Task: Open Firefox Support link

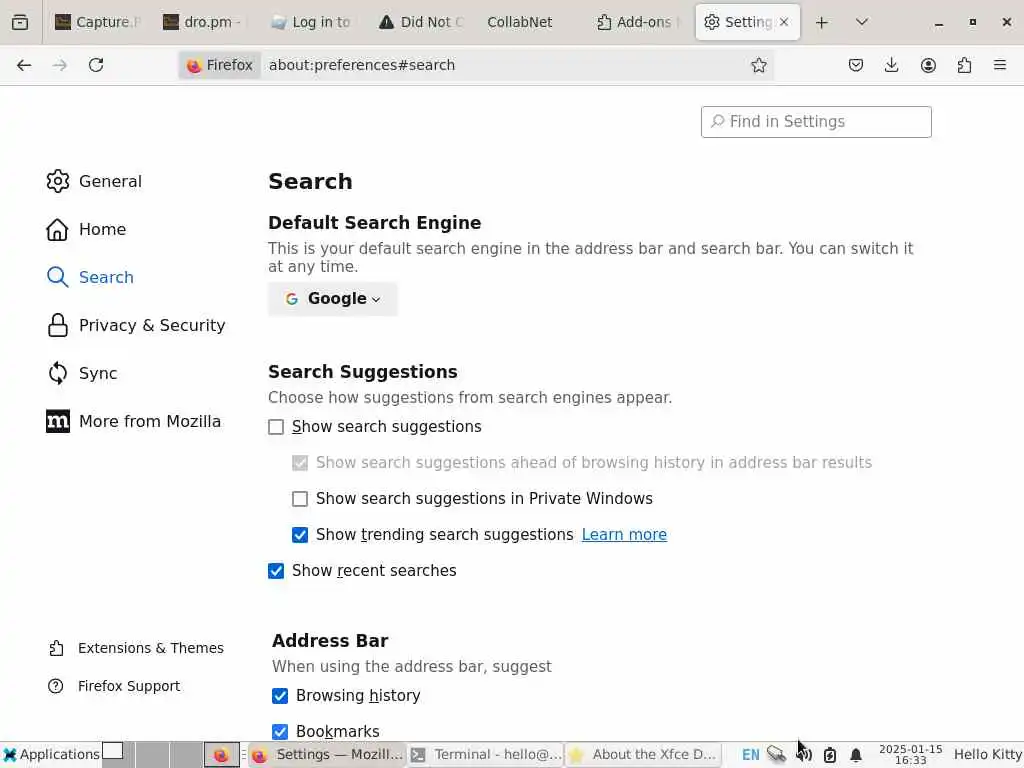Action: [114, 686]
